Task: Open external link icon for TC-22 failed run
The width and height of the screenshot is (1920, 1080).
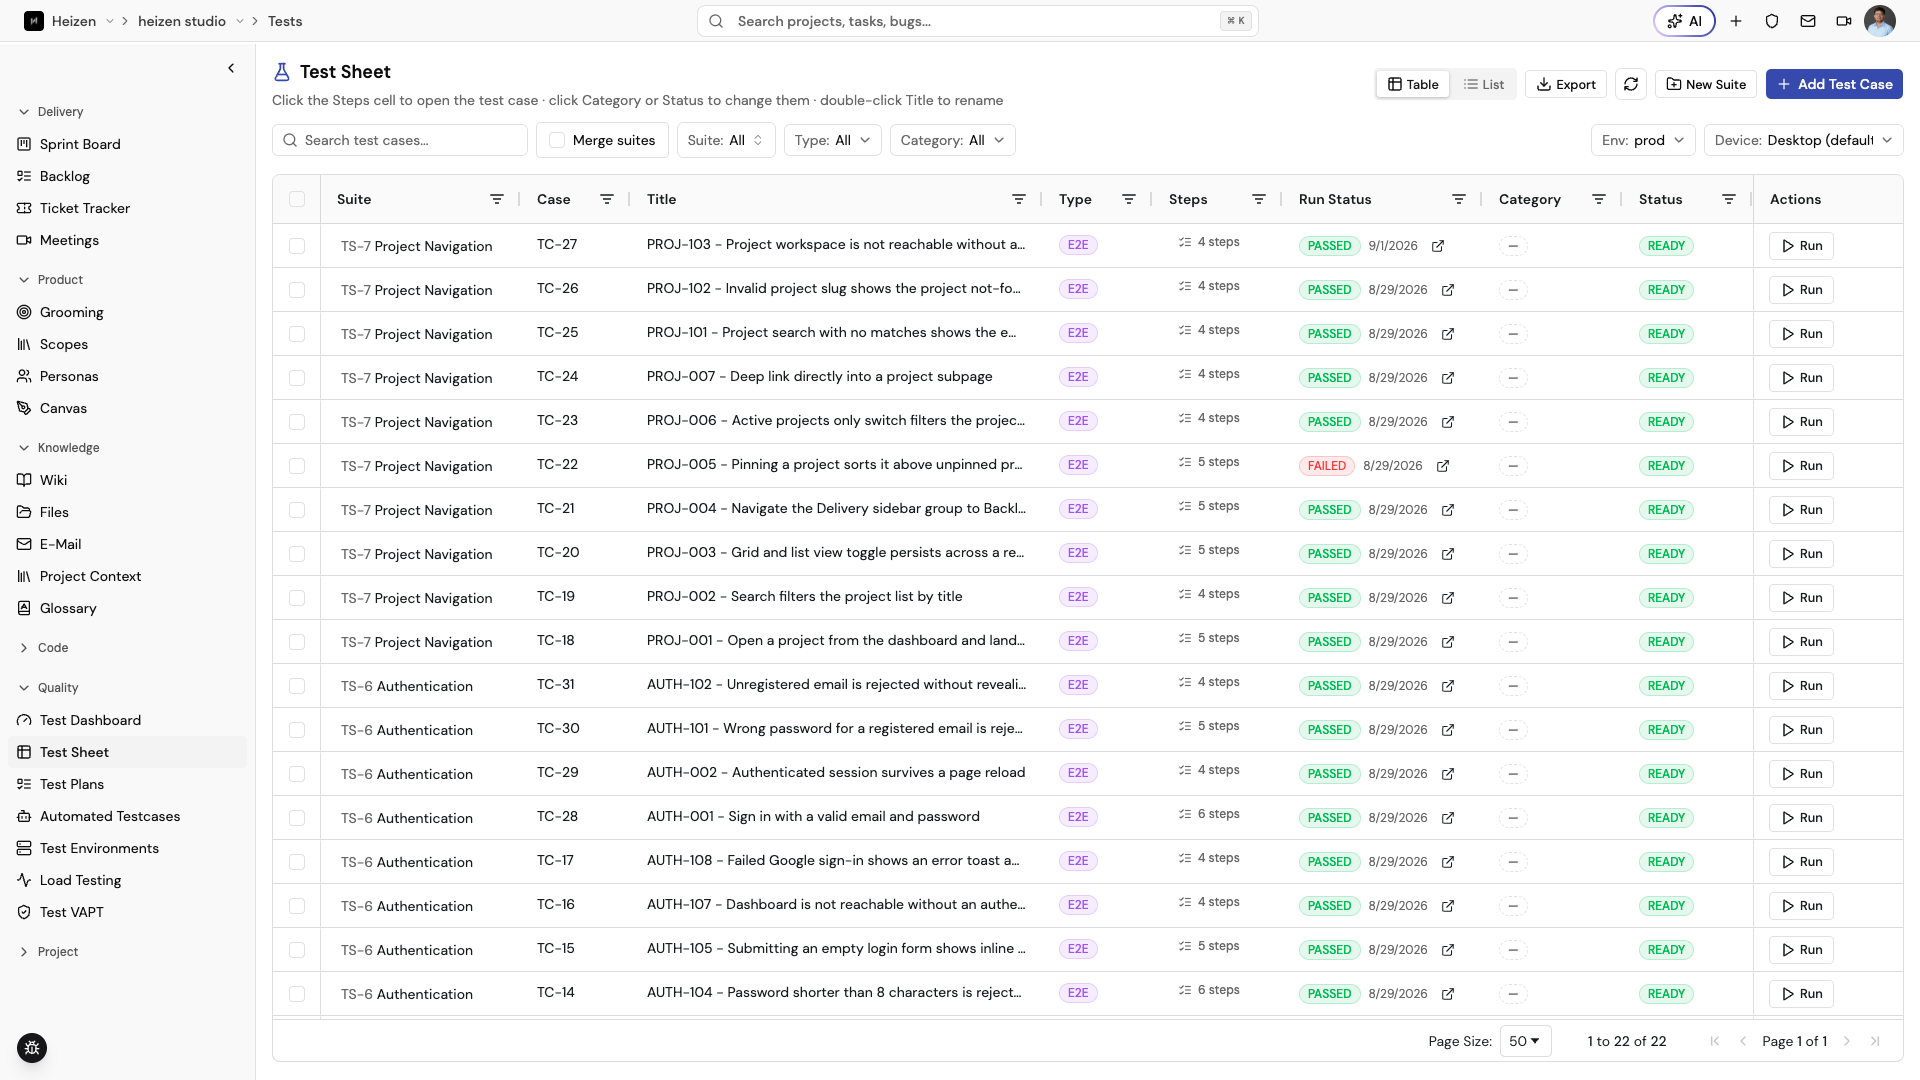Action: coord(1443,466)
